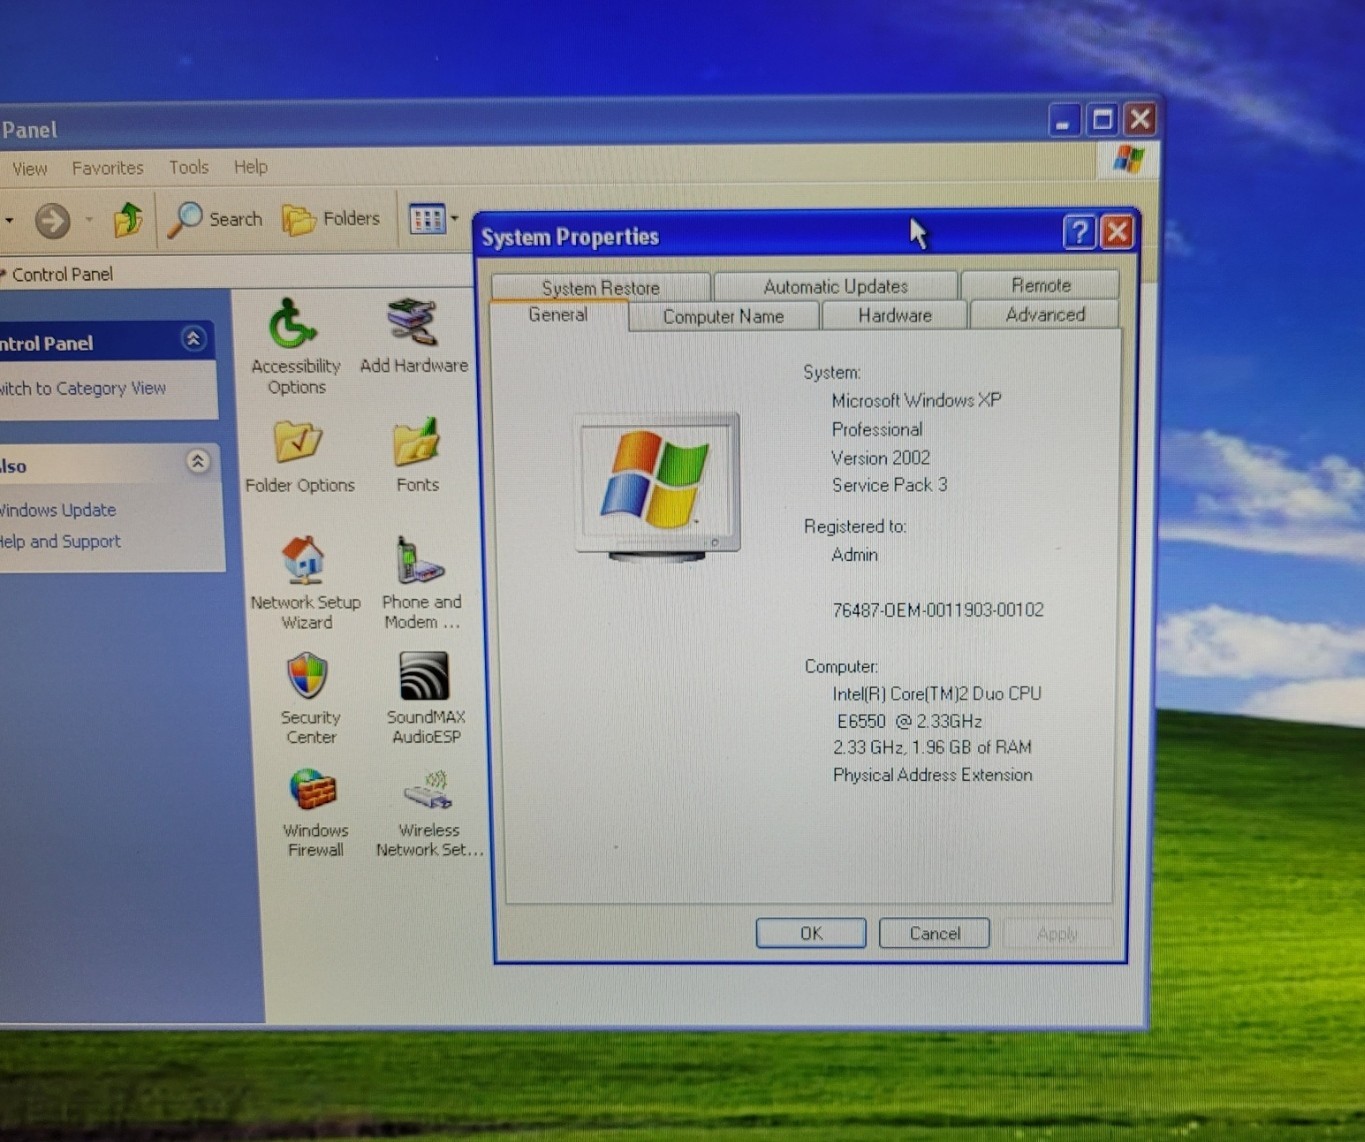Open the Help and Support link

[x=60, y=541]
